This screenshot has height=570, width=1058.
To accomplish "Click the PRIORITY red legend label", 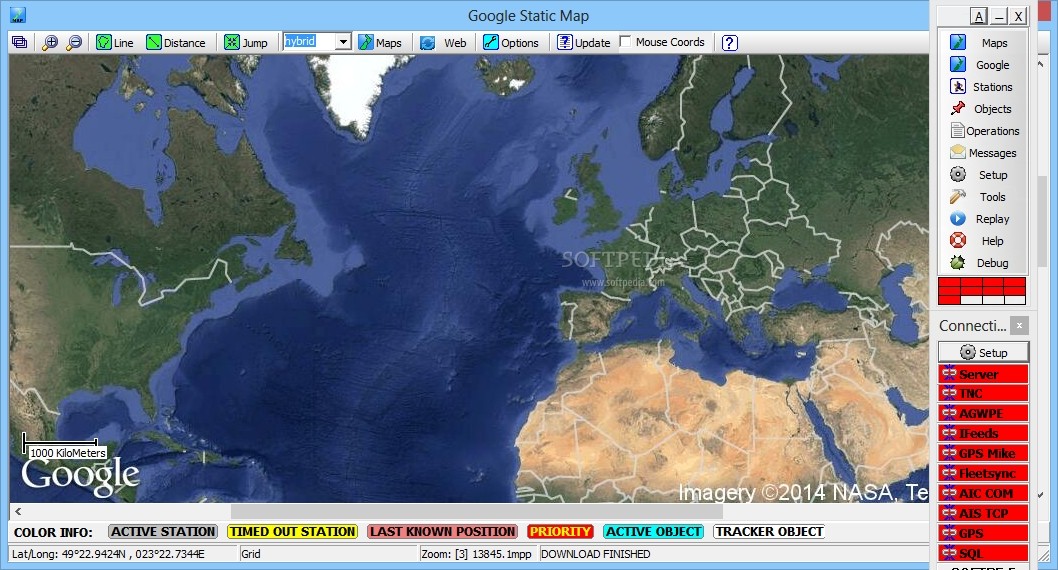I will tap(560, 532).
